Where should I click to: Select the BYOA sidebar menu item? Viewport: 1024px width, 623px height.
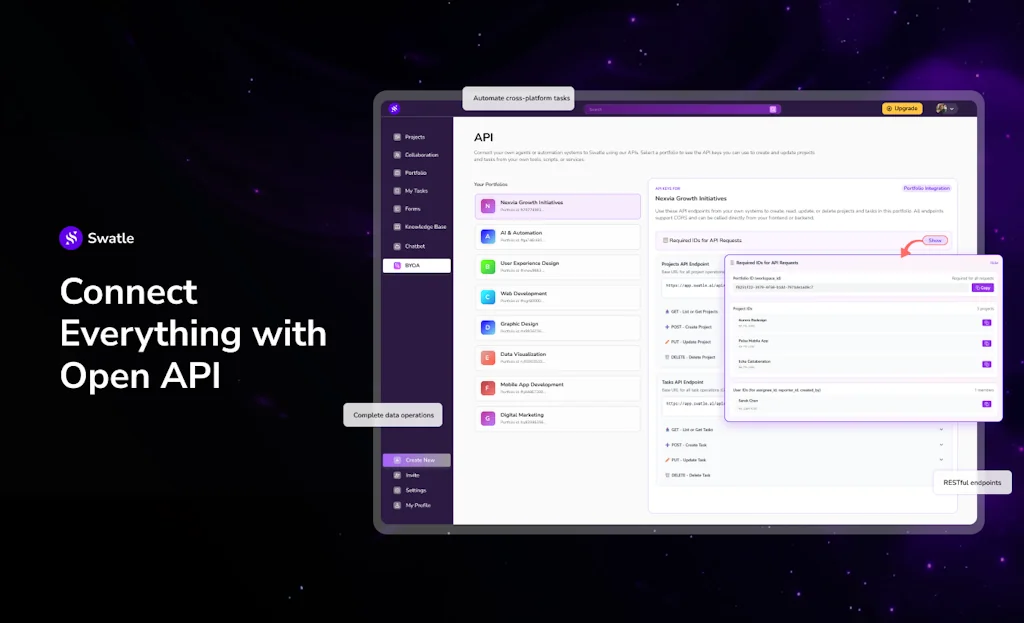pyautogui.click(x=416, y=265)
